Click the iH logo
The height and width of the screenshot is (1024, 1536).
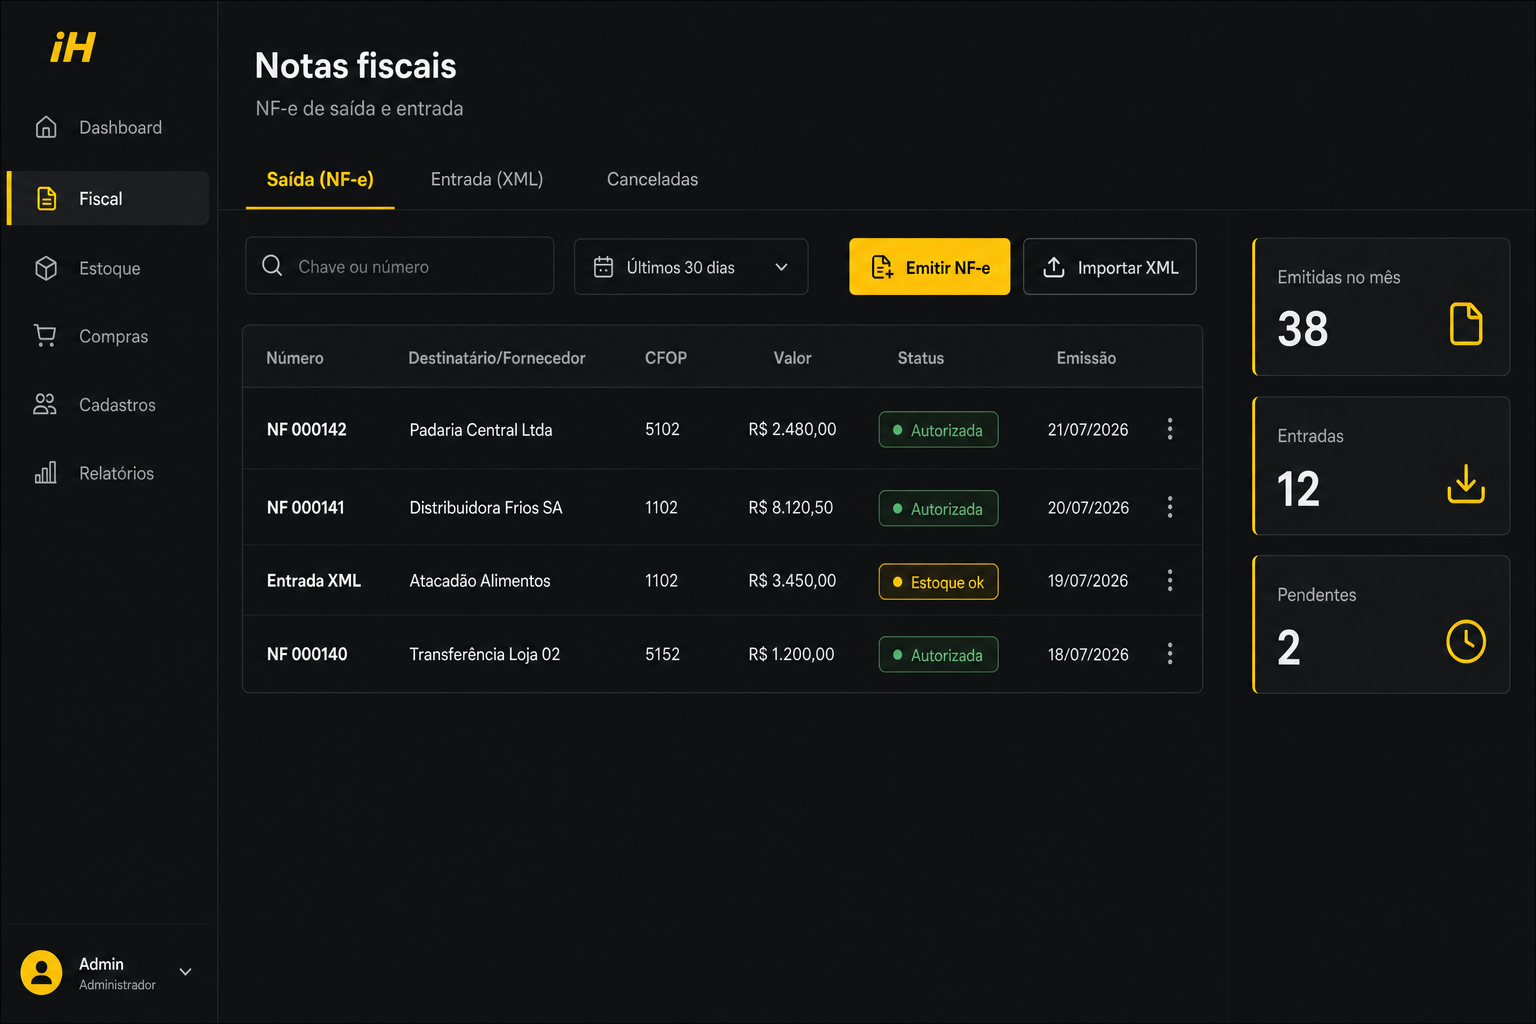pyautogui.click(x=73, y=47)
